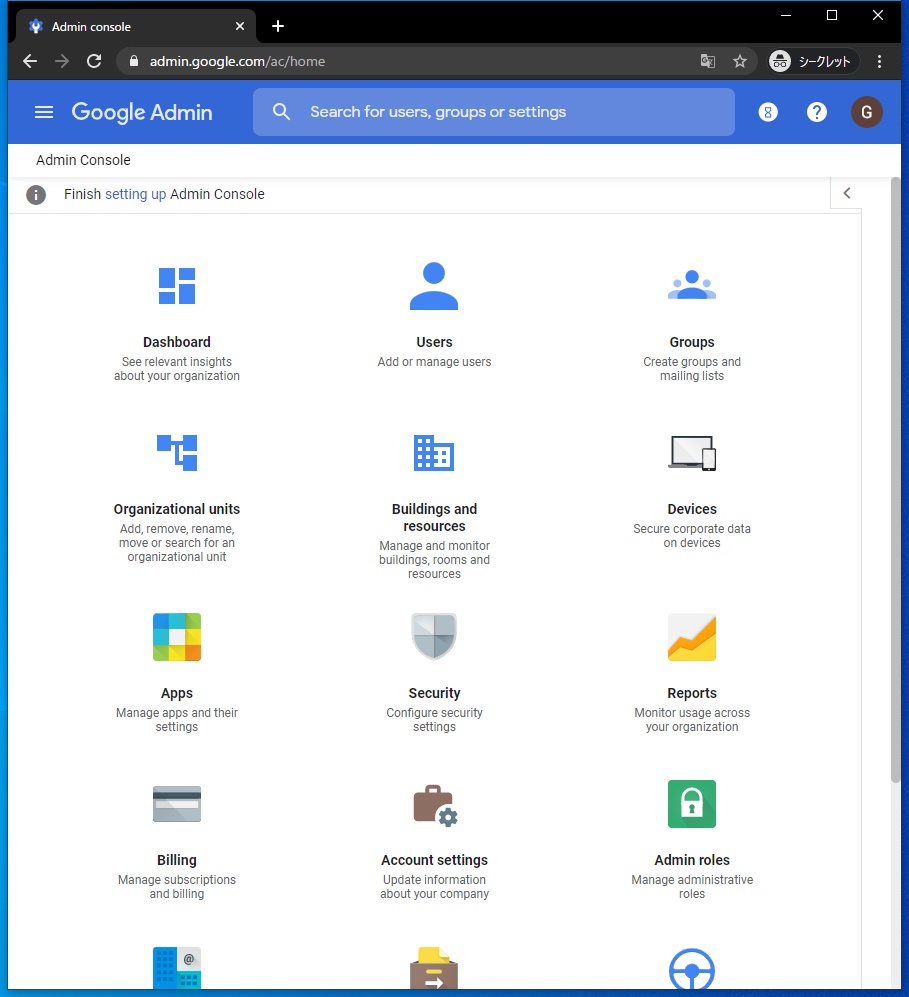Image resolution: width=909 pixels, height=997 pixels.
Task: Click the Organizational units title text
Action: pos(177,509)
